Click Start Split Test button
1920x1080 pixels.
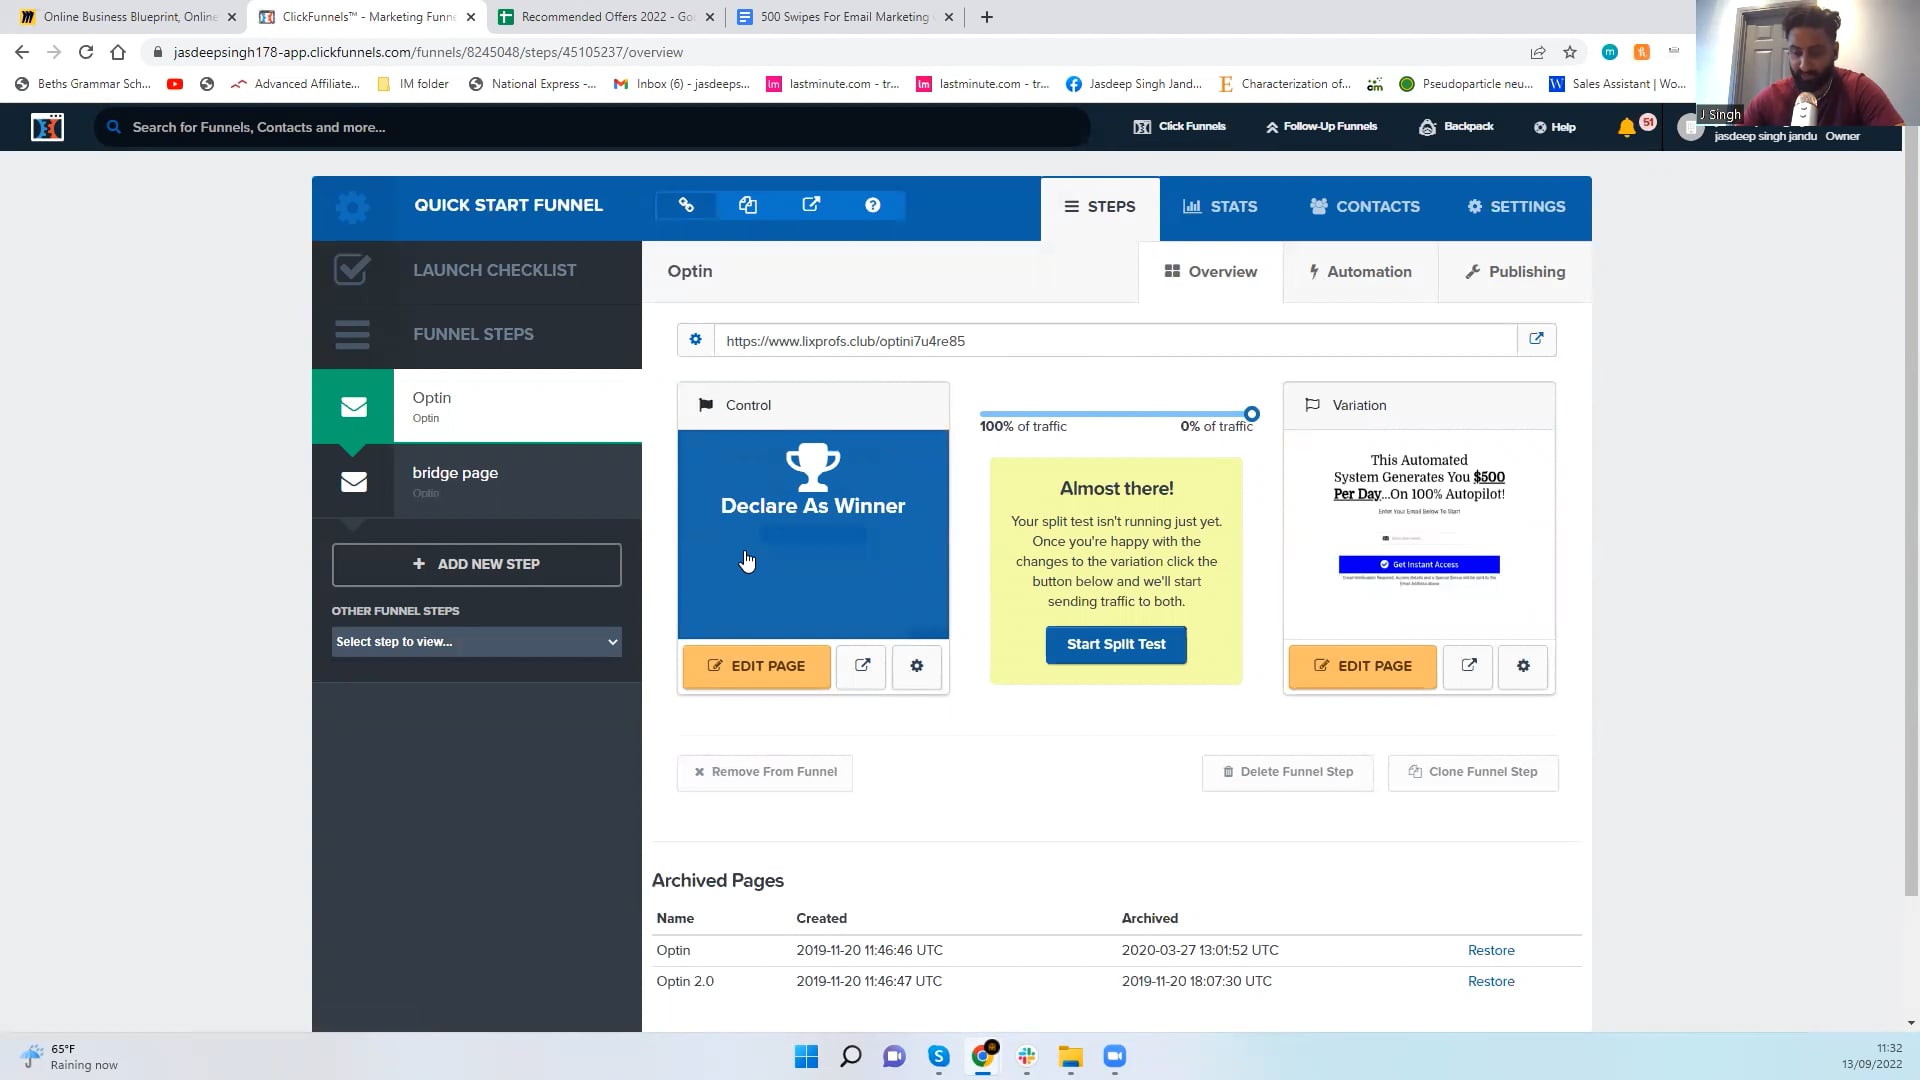[1116, 645]
